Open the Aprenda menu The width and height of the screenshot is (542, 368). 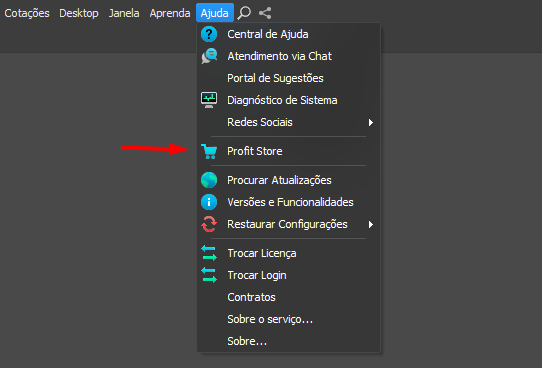coord(170,13)
